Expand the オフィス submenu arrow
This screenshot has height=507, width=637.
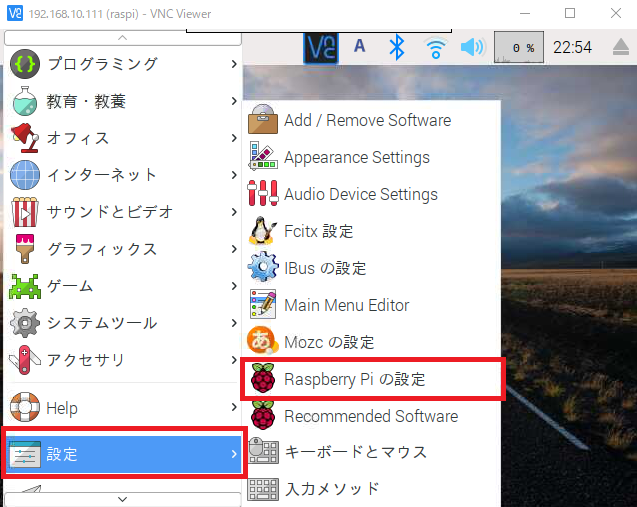(x=234, y=138)
